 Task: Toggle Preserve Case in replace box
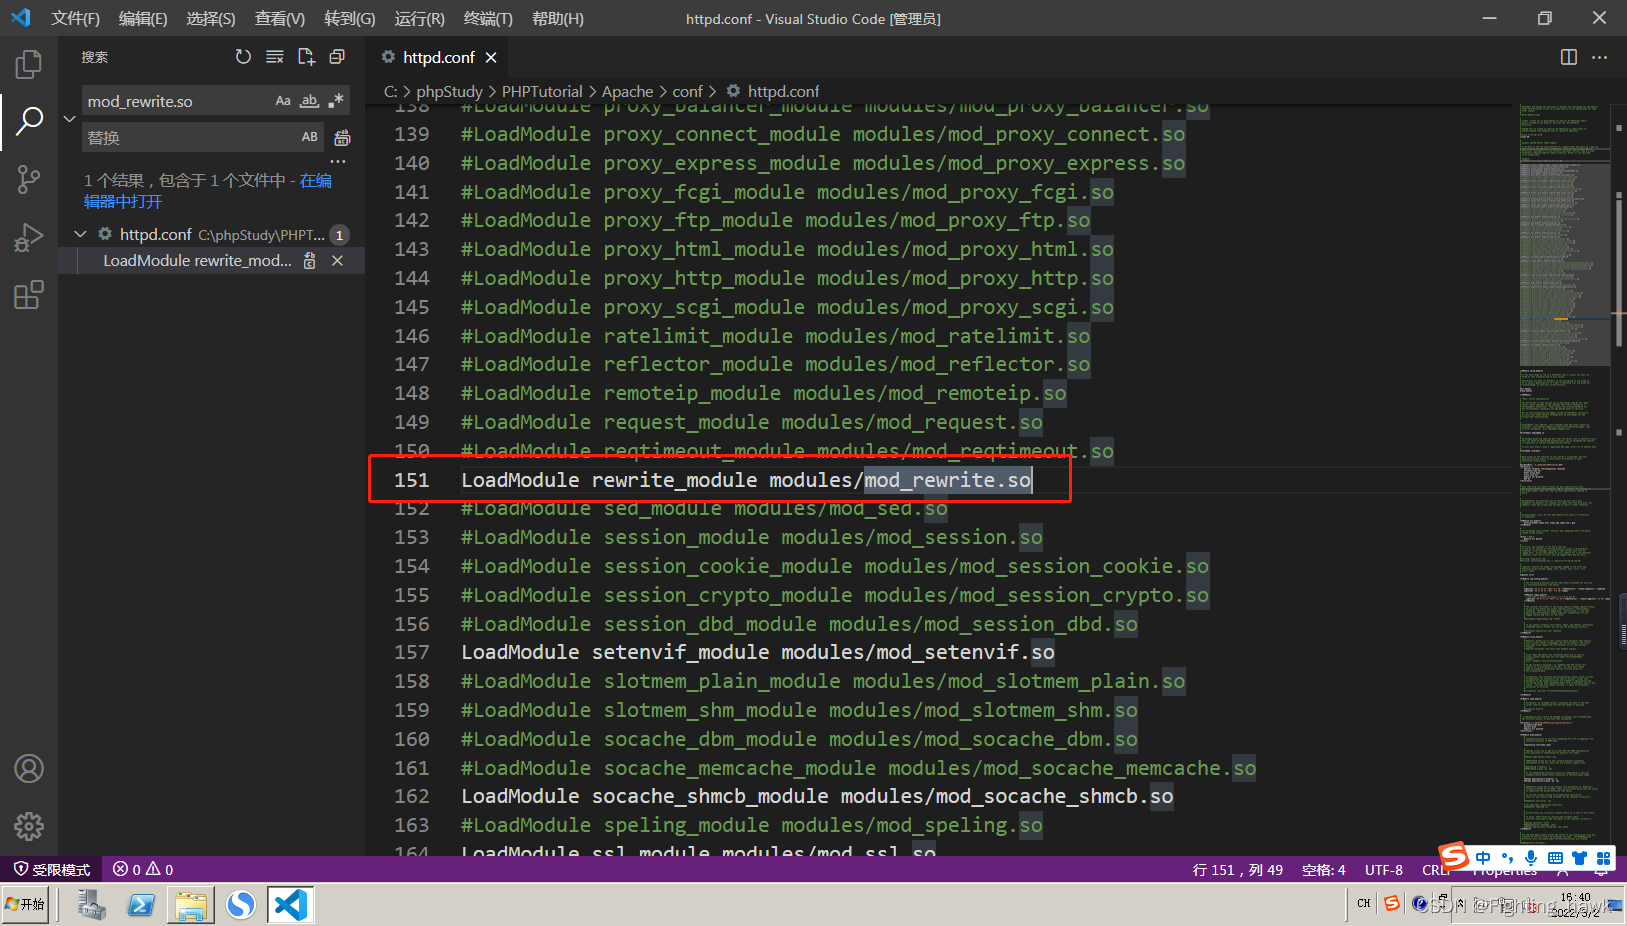[310, 137]
